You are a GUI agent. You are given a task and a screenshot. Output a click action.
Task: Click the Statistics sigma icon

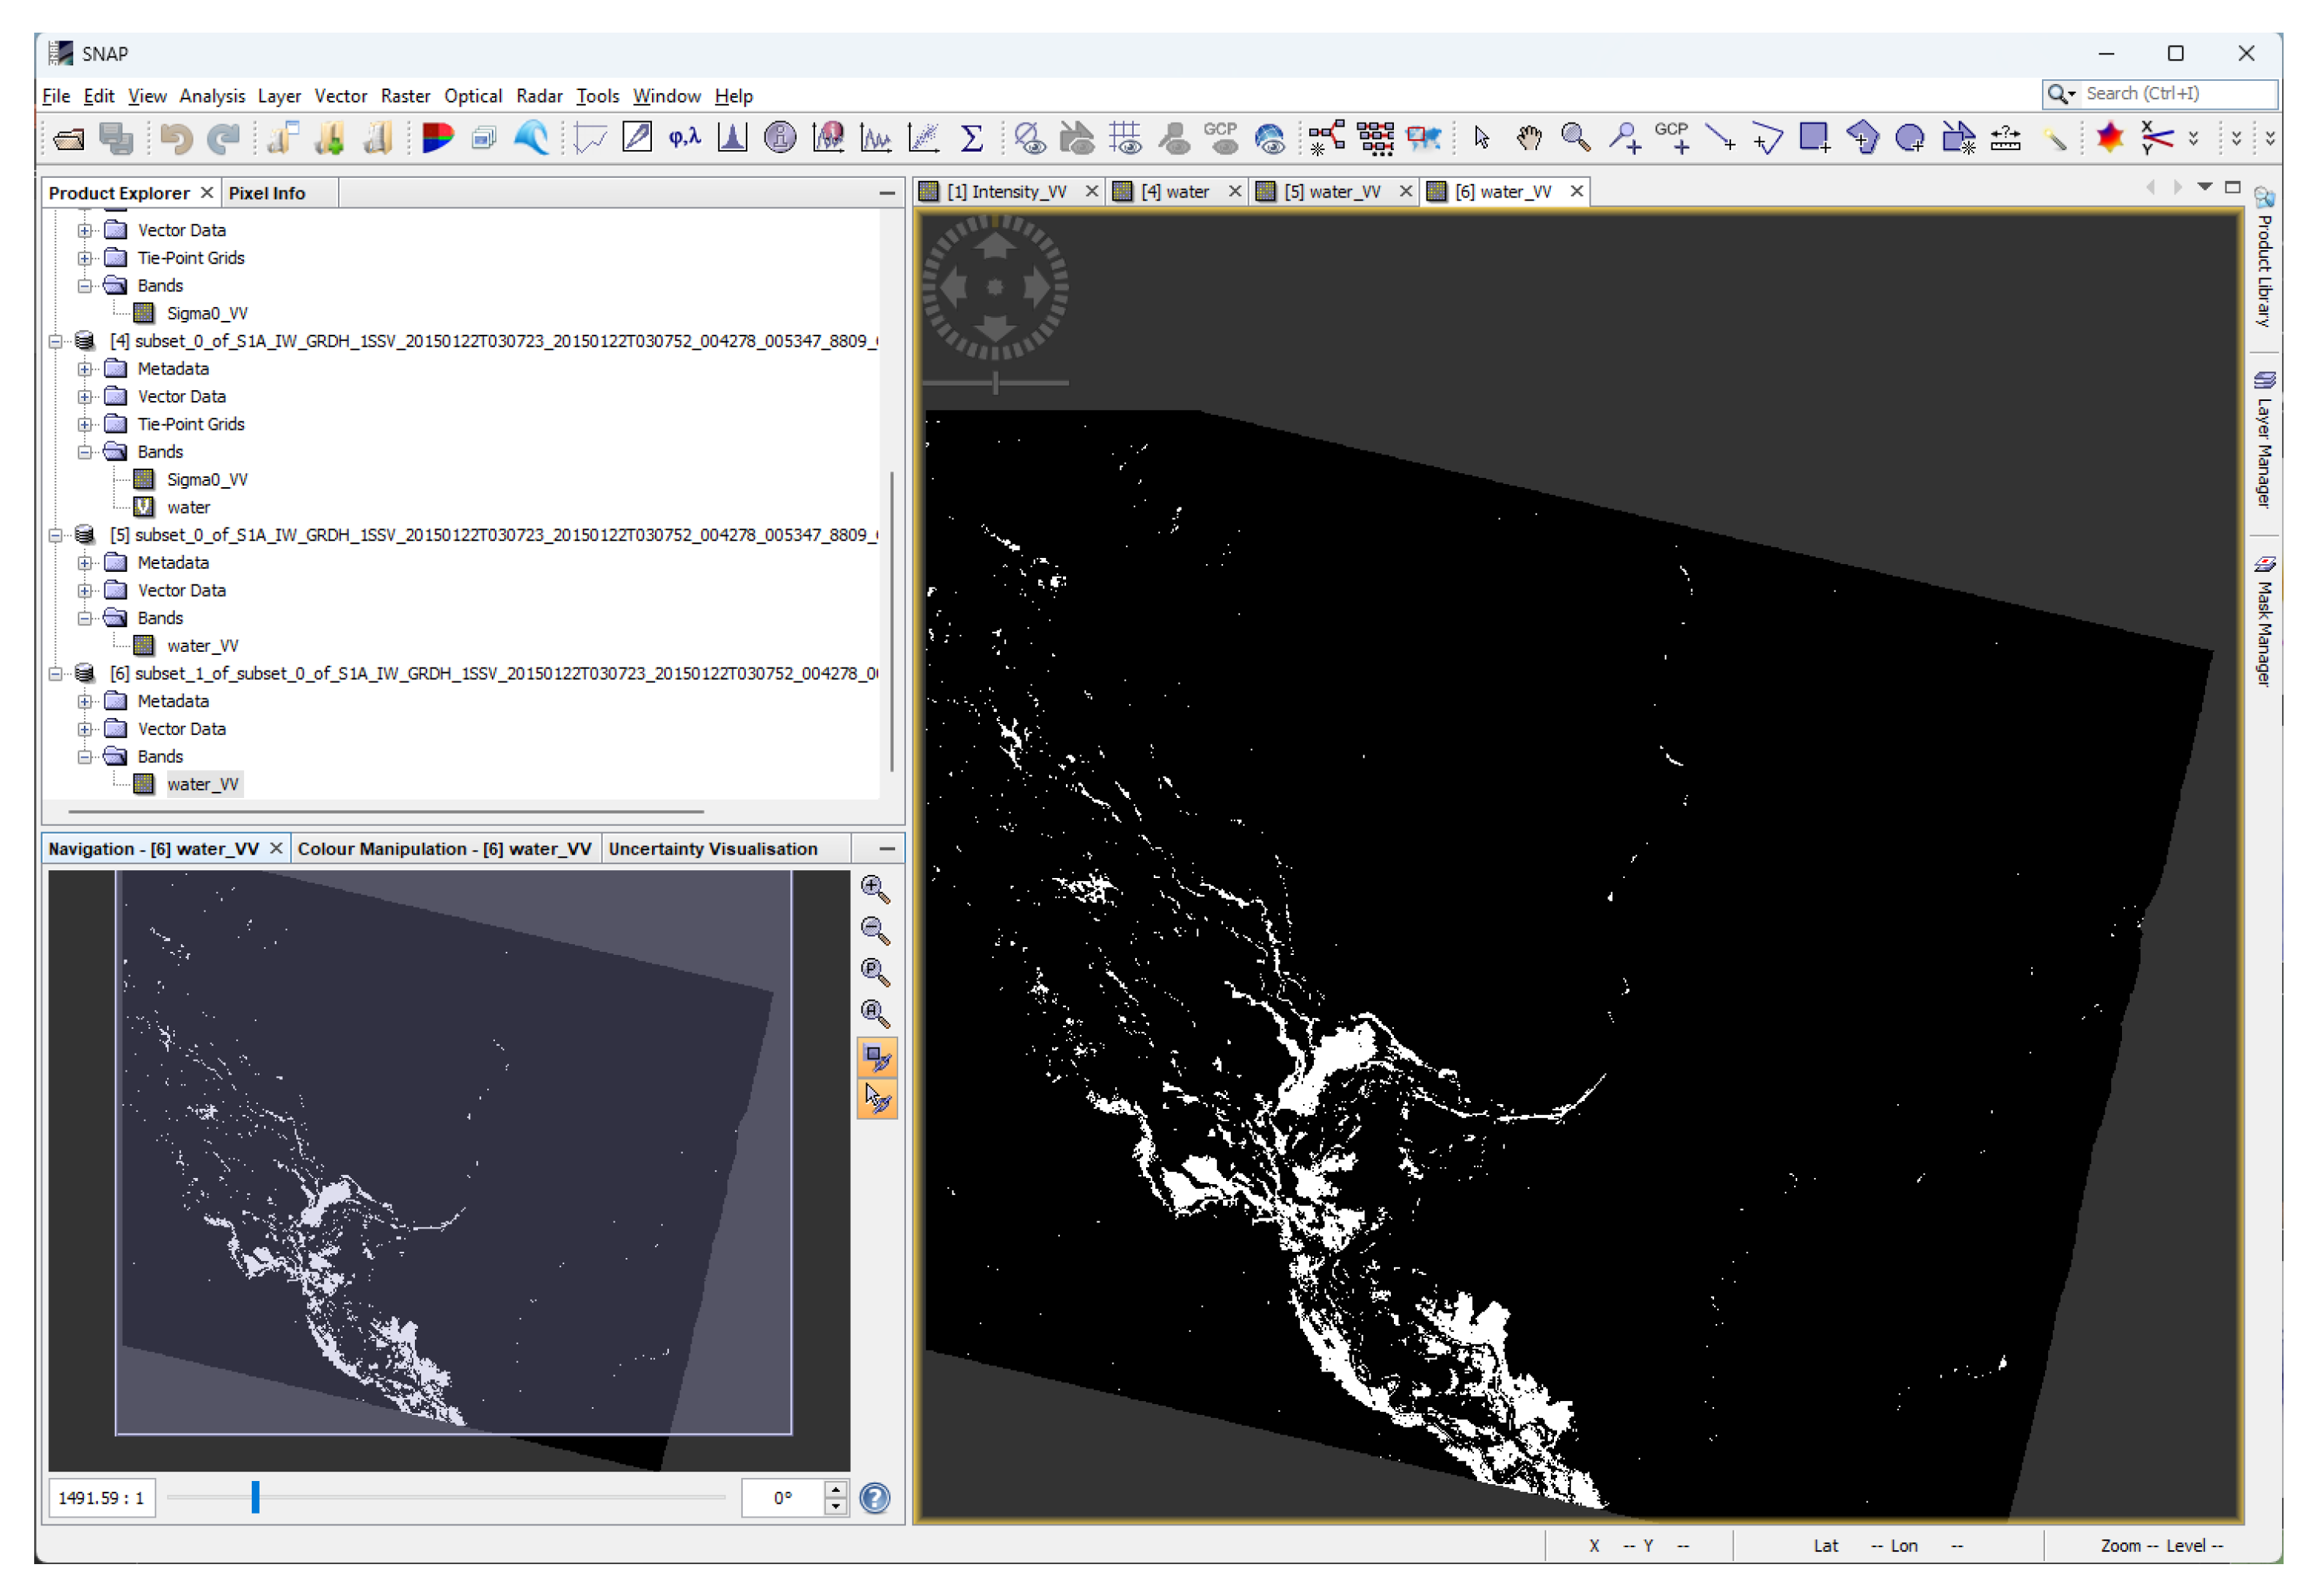click(971, 138)
